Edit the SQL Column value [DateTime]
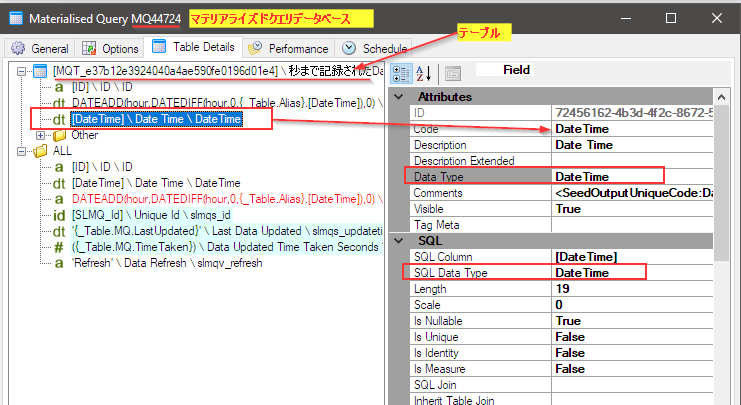Image resolution: width=741 pixels, height=405 pixels. pos(632,257)
